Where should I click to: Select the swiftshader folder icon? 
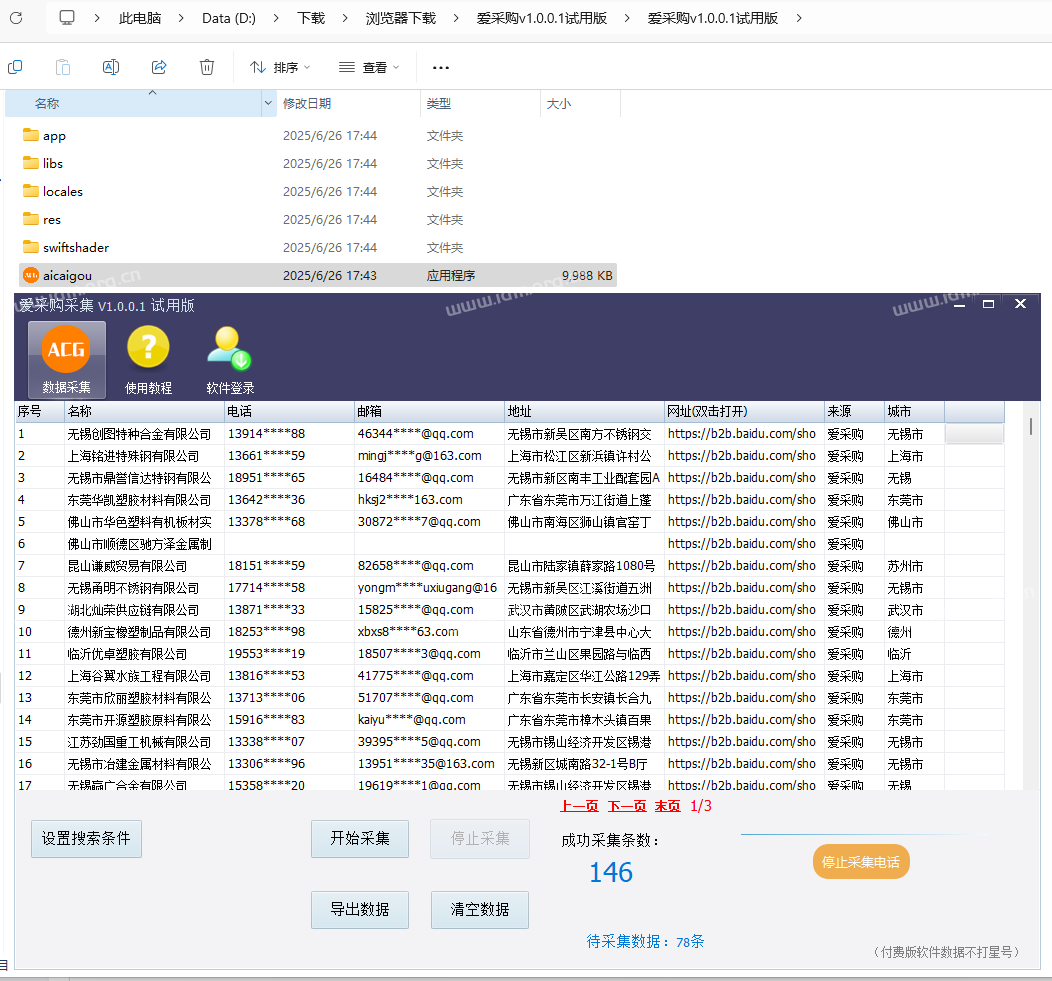point(31,247)
